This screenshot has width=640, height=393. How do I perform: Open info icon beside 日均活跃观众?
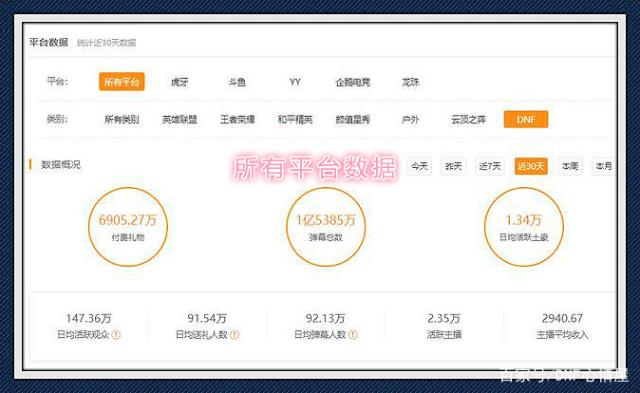coord(116,335)
